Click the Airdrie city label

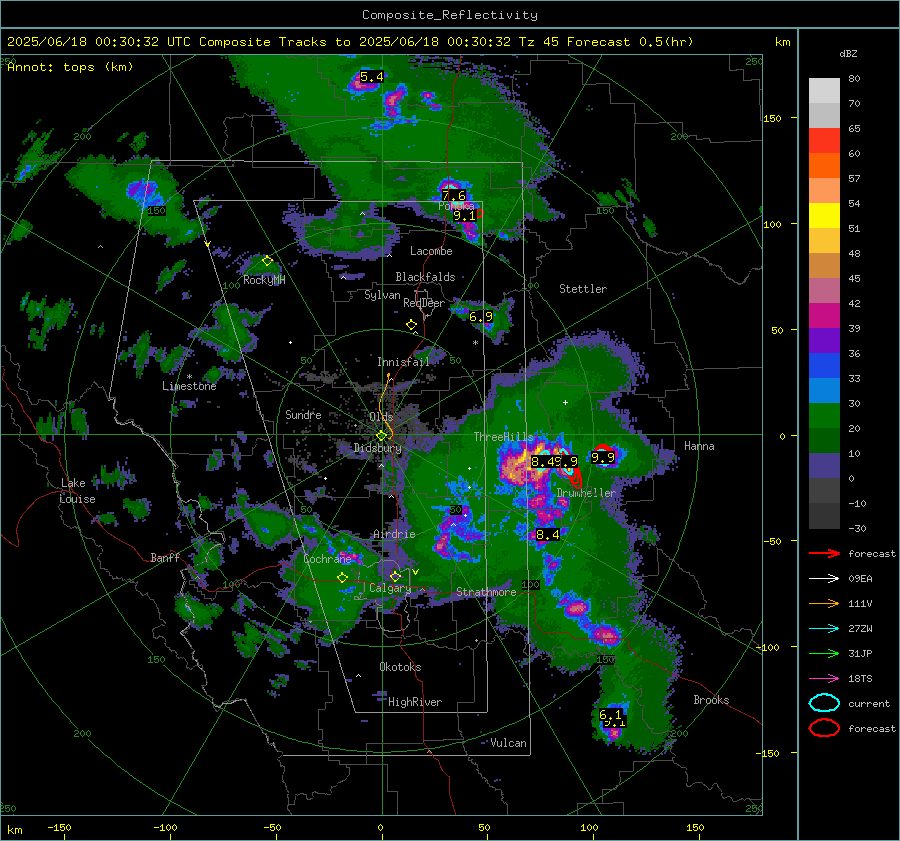[394, 534]
